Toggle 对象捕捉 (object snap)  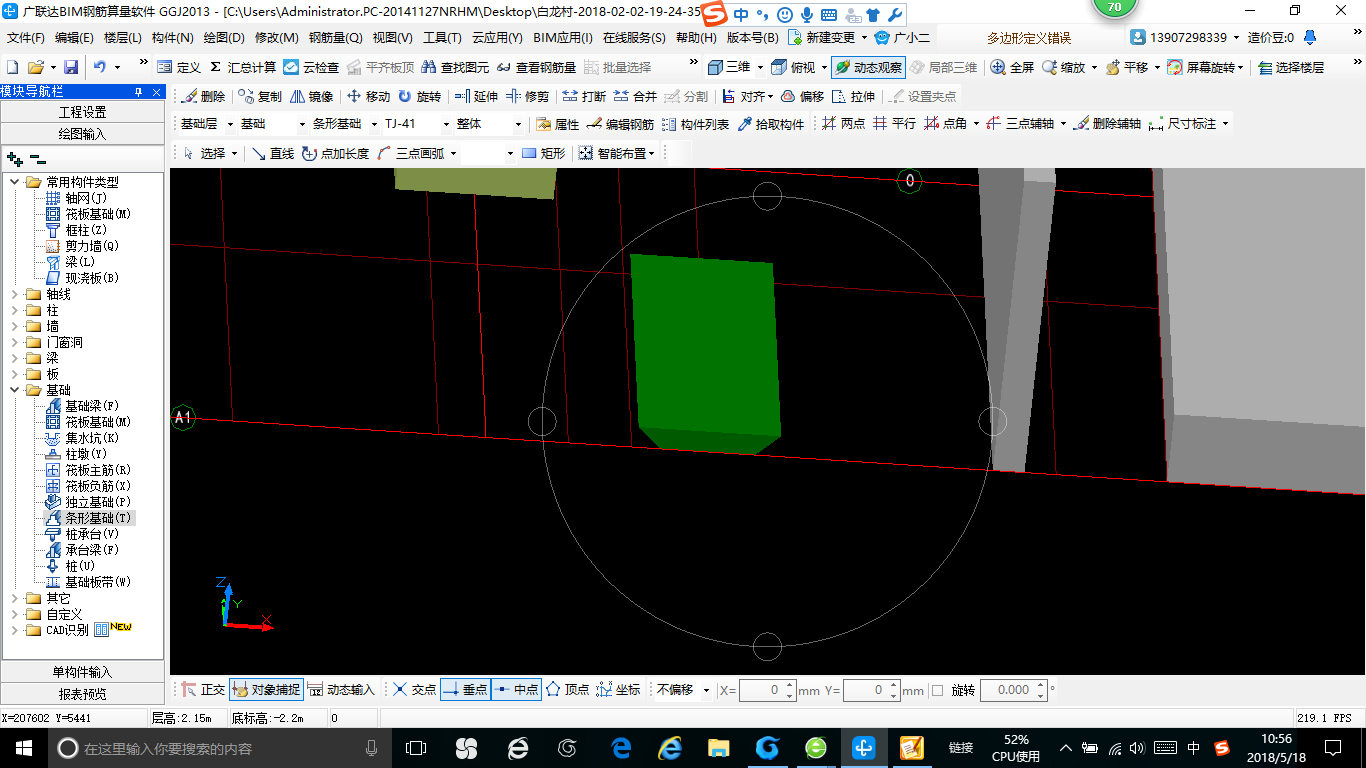pos(266,690)
